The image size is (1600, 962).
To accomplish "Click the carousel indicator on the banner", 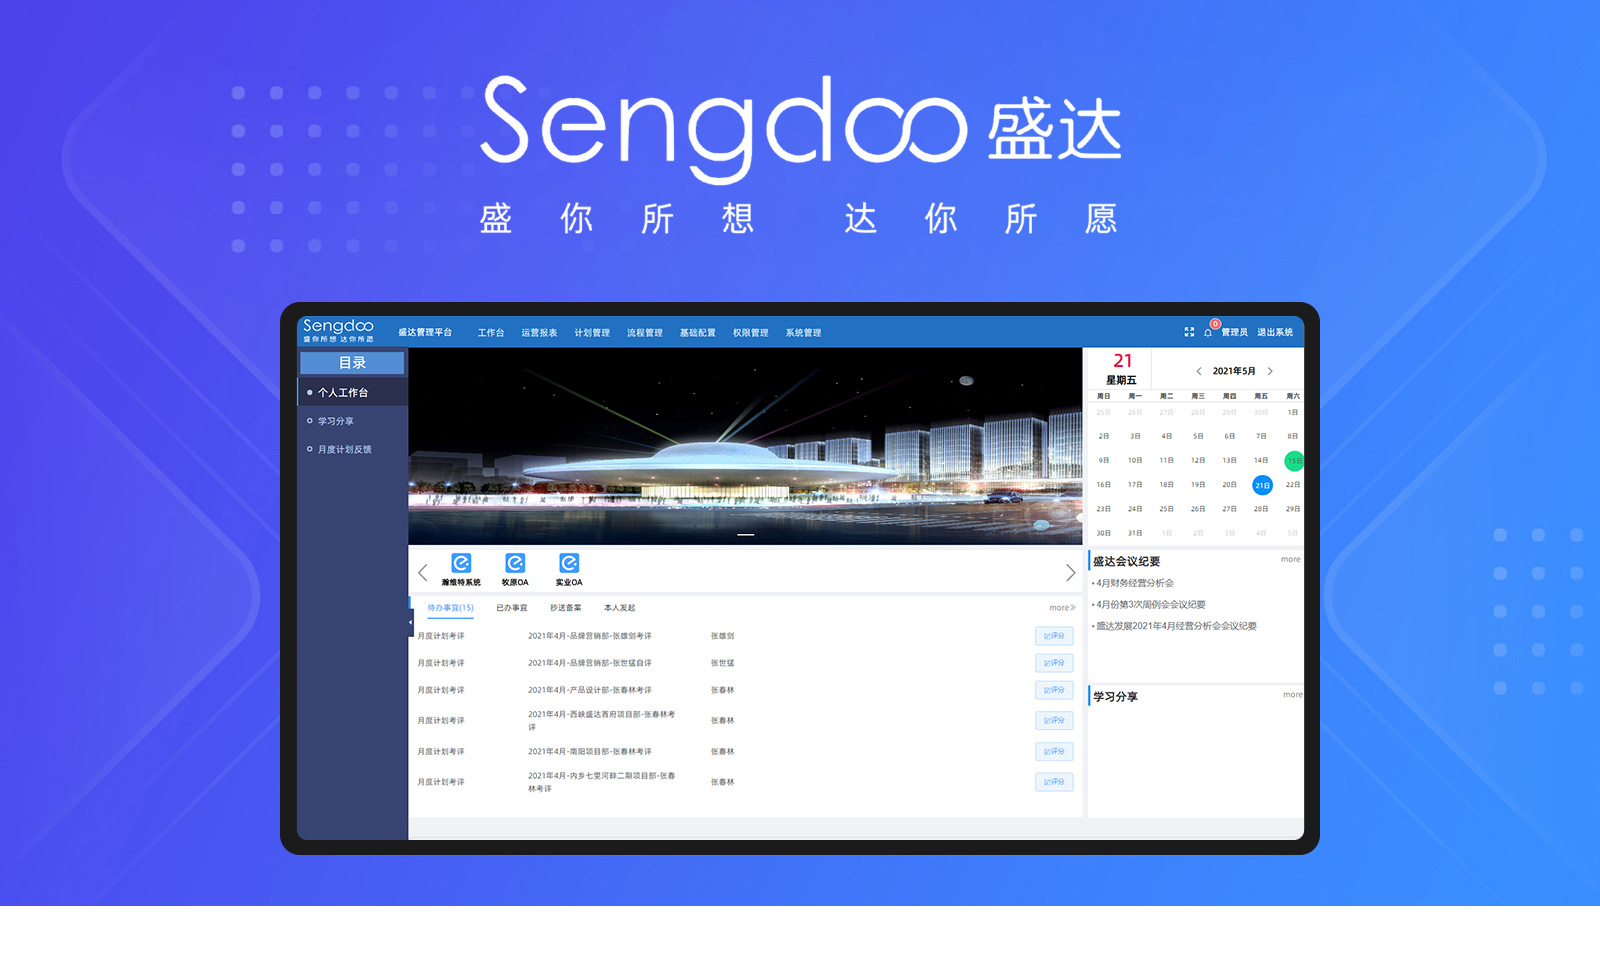I will 745,535.
